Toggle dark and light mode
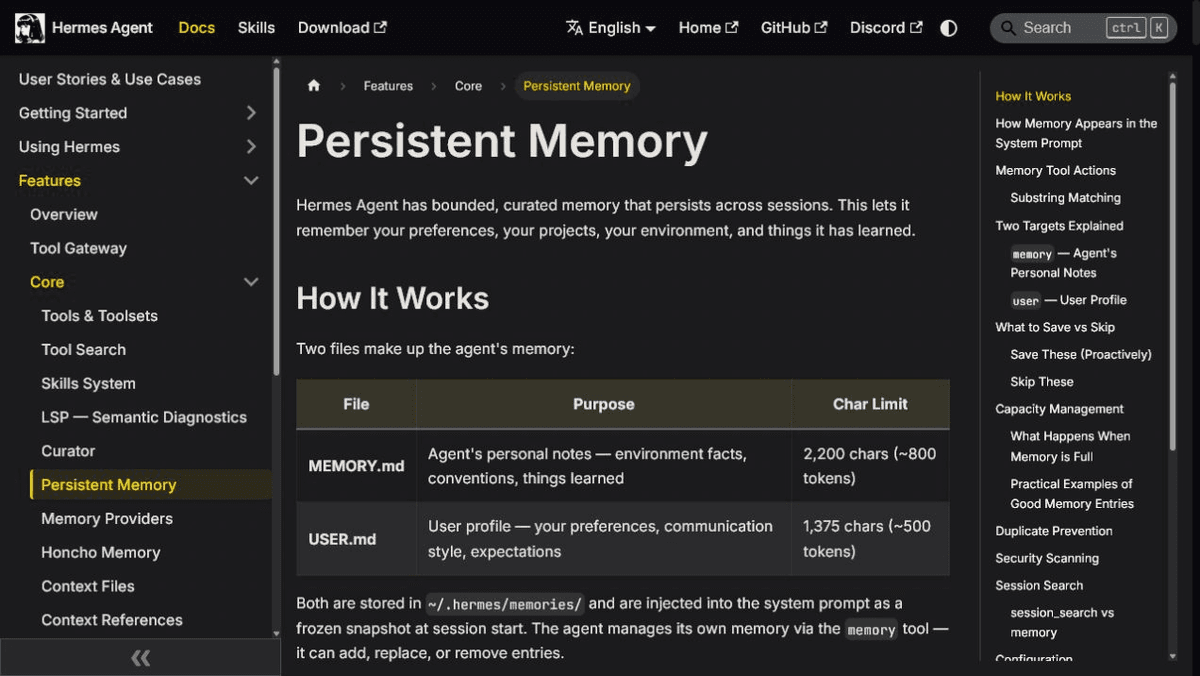 (949, 28)
